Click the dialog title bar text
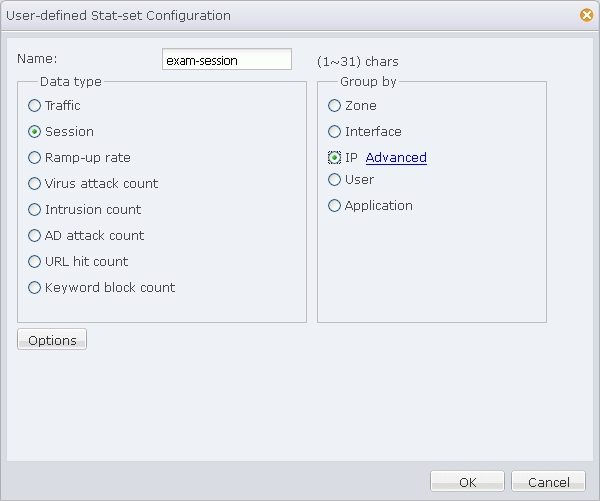 tap(119, 15)
